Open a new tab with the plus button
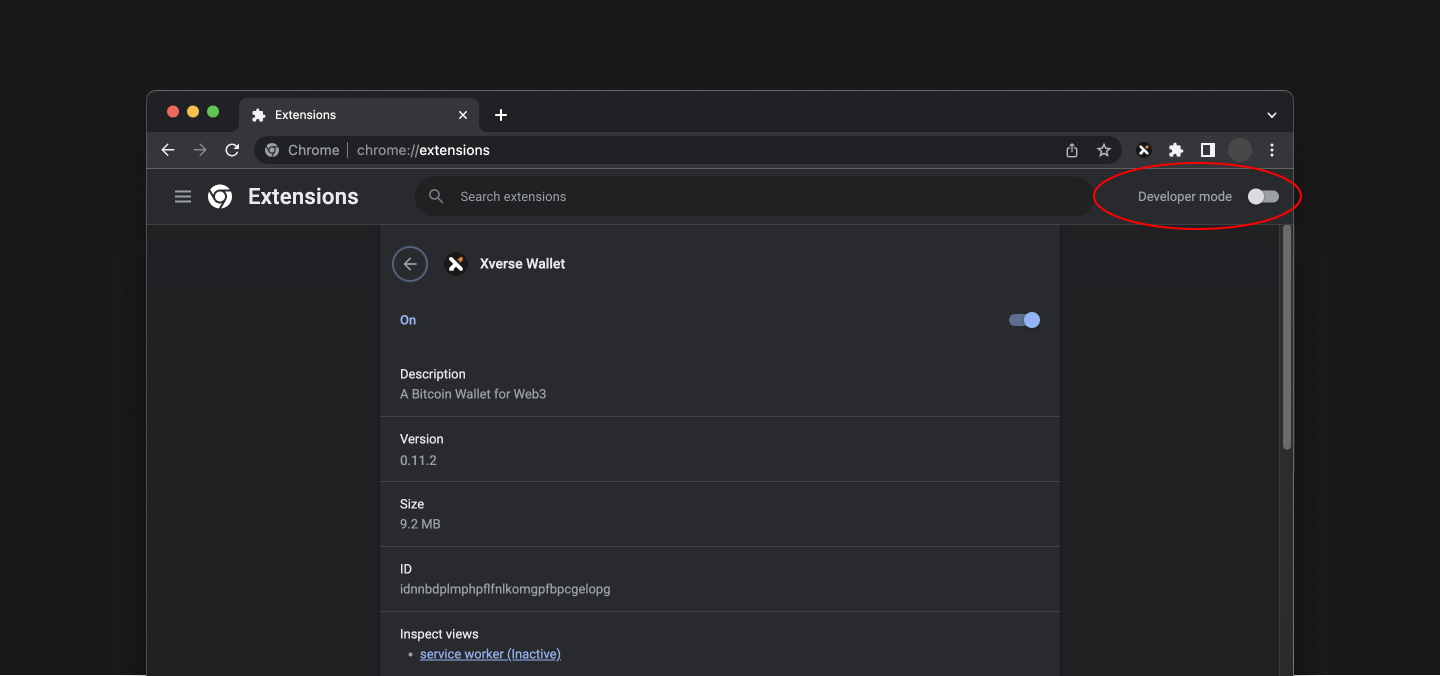Viewport: 1440px width, 676px height. pyautogui.click(x=500, y=115)
